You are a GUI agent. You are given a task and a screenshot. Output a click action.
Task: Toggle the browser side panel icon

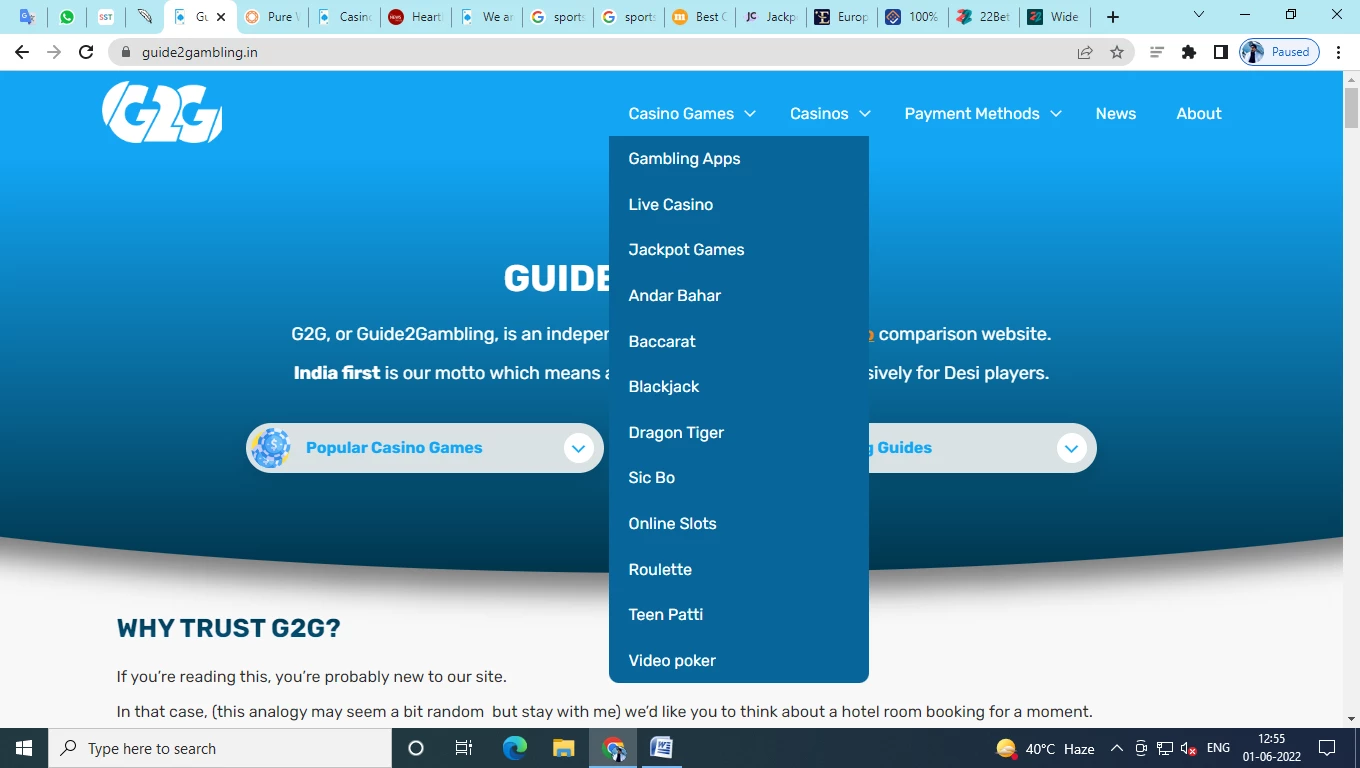tap(1221, 52)
